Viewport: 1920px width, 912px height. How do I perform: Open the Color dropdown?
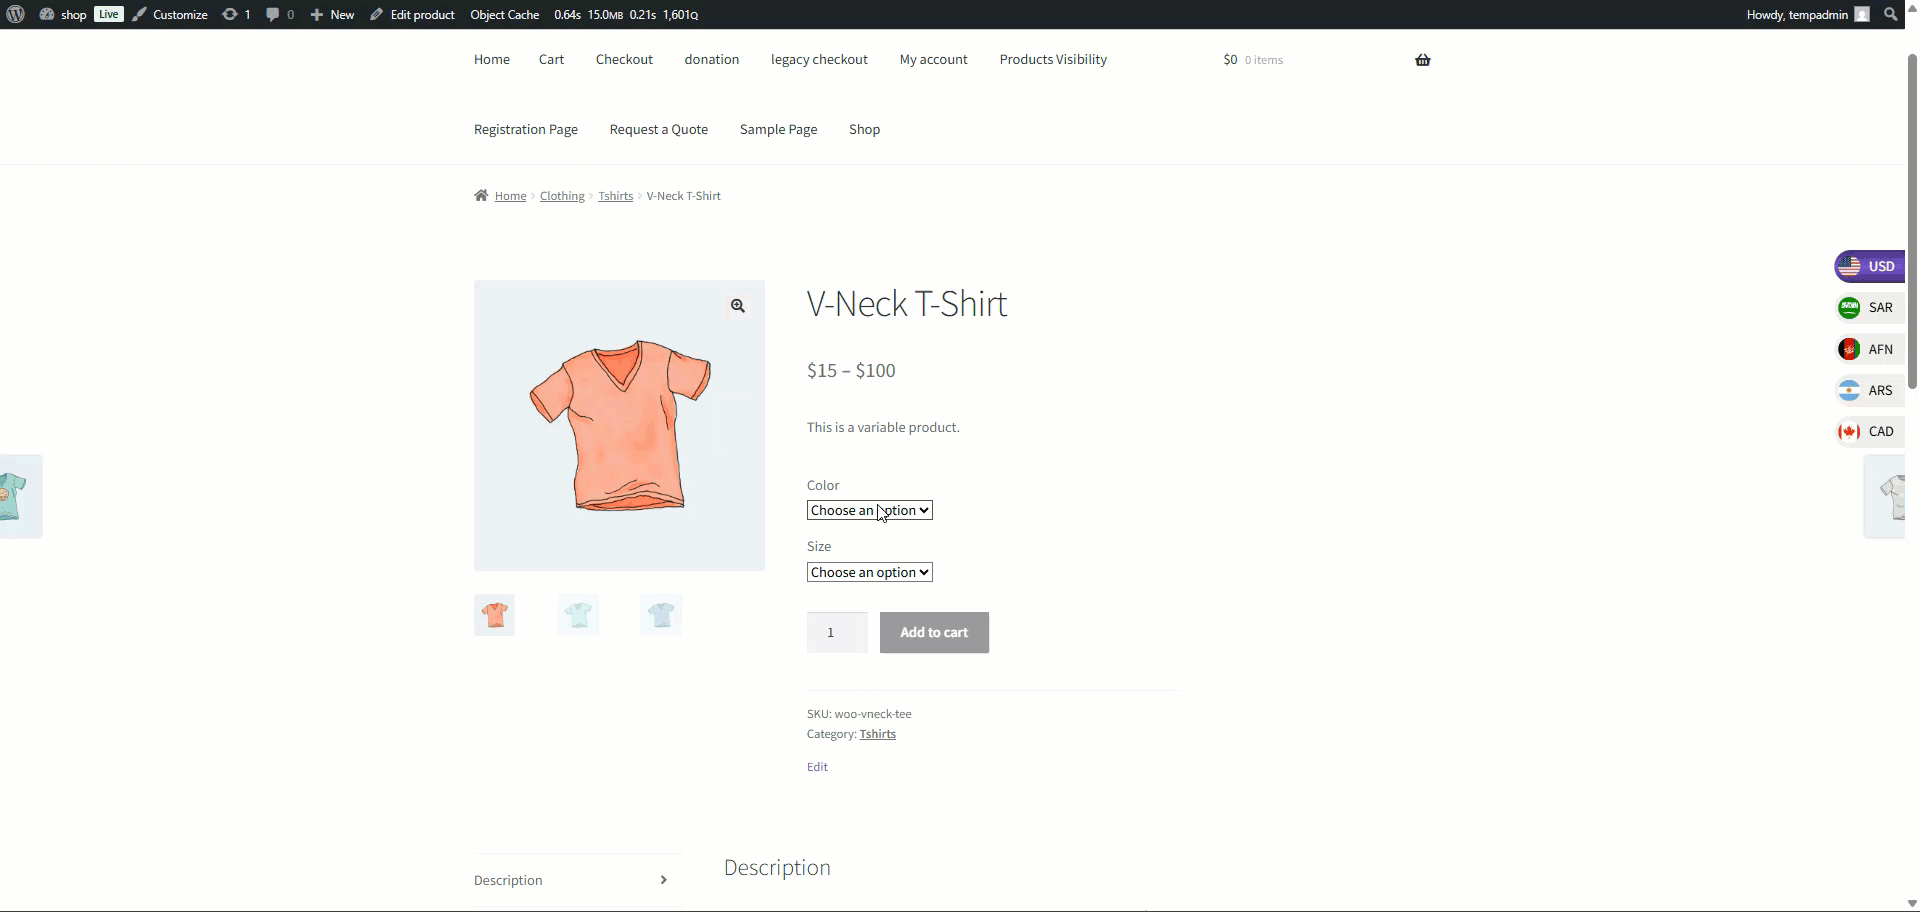869,510
